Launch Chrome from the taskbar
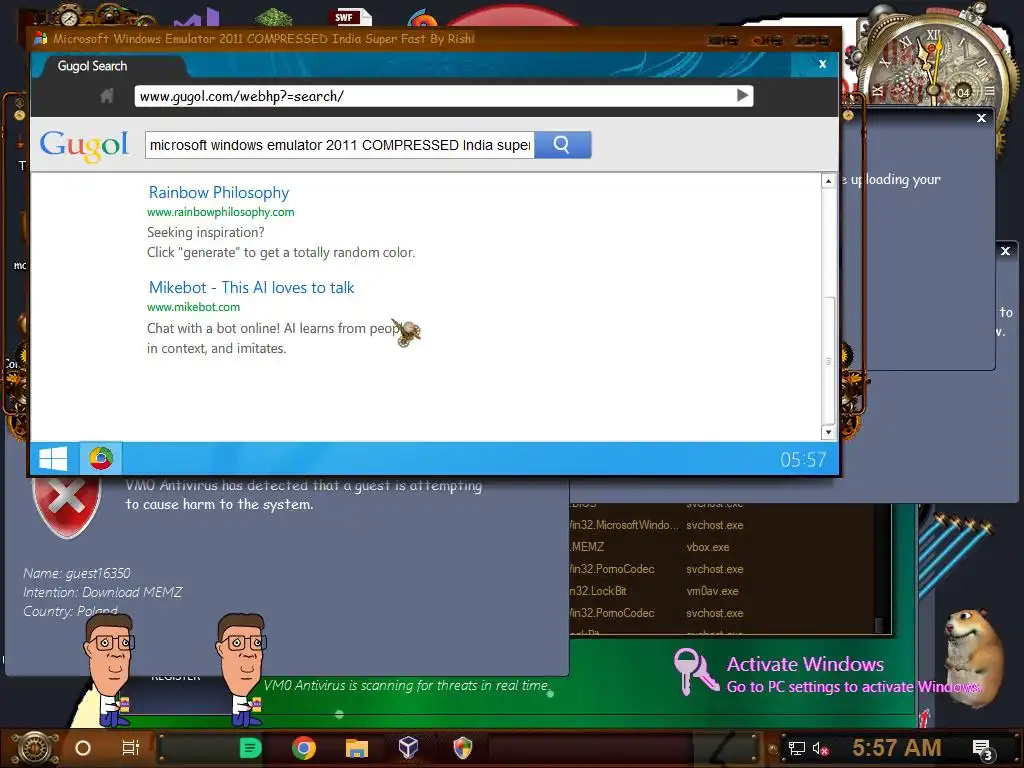The width and height of the screenshot is (1024, 768). pyautogui.click(x=304, y=748)
